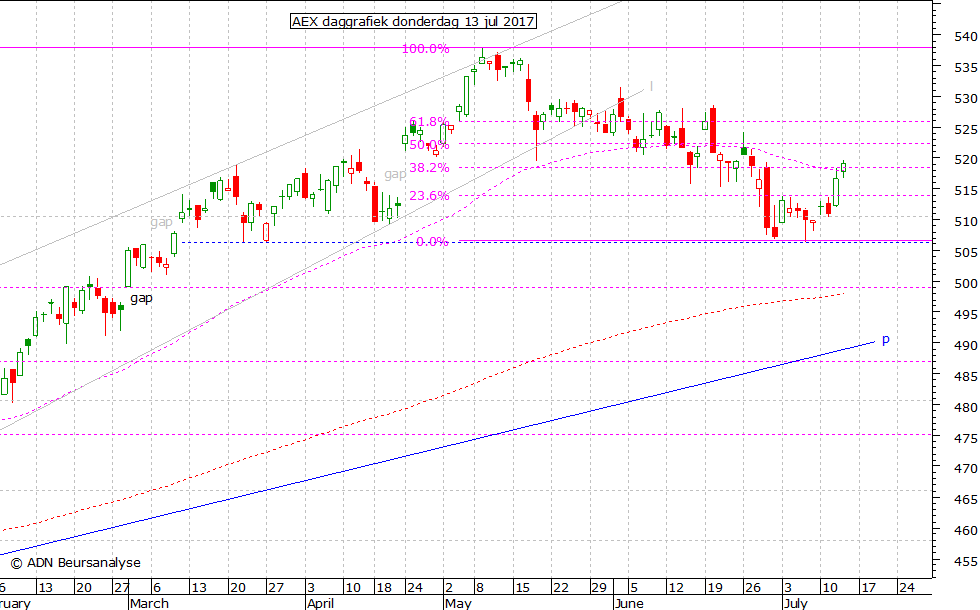Click the '19' date axis label
The width and height of the screenshot is (980, 610).
click(714, 588)
